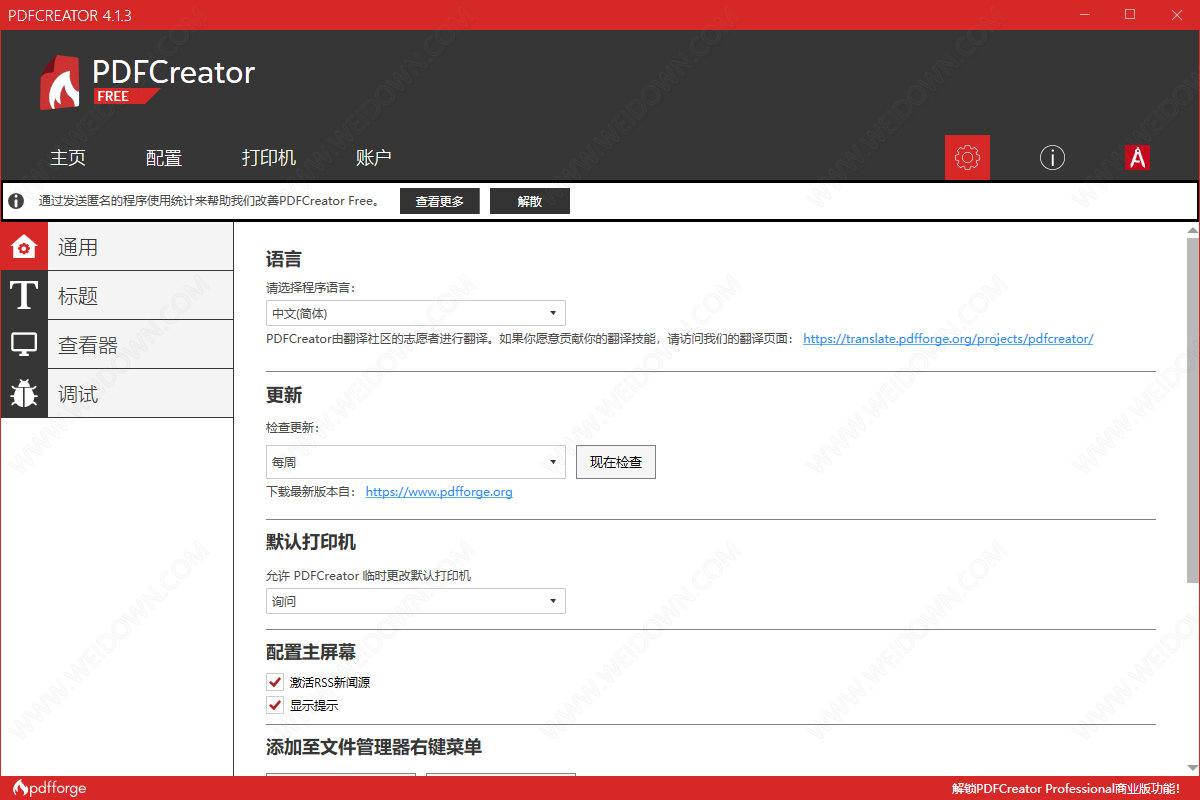The image size is (1200, 800).
Task: Click the red Architect "A" icon
Action: [1137, 157]
